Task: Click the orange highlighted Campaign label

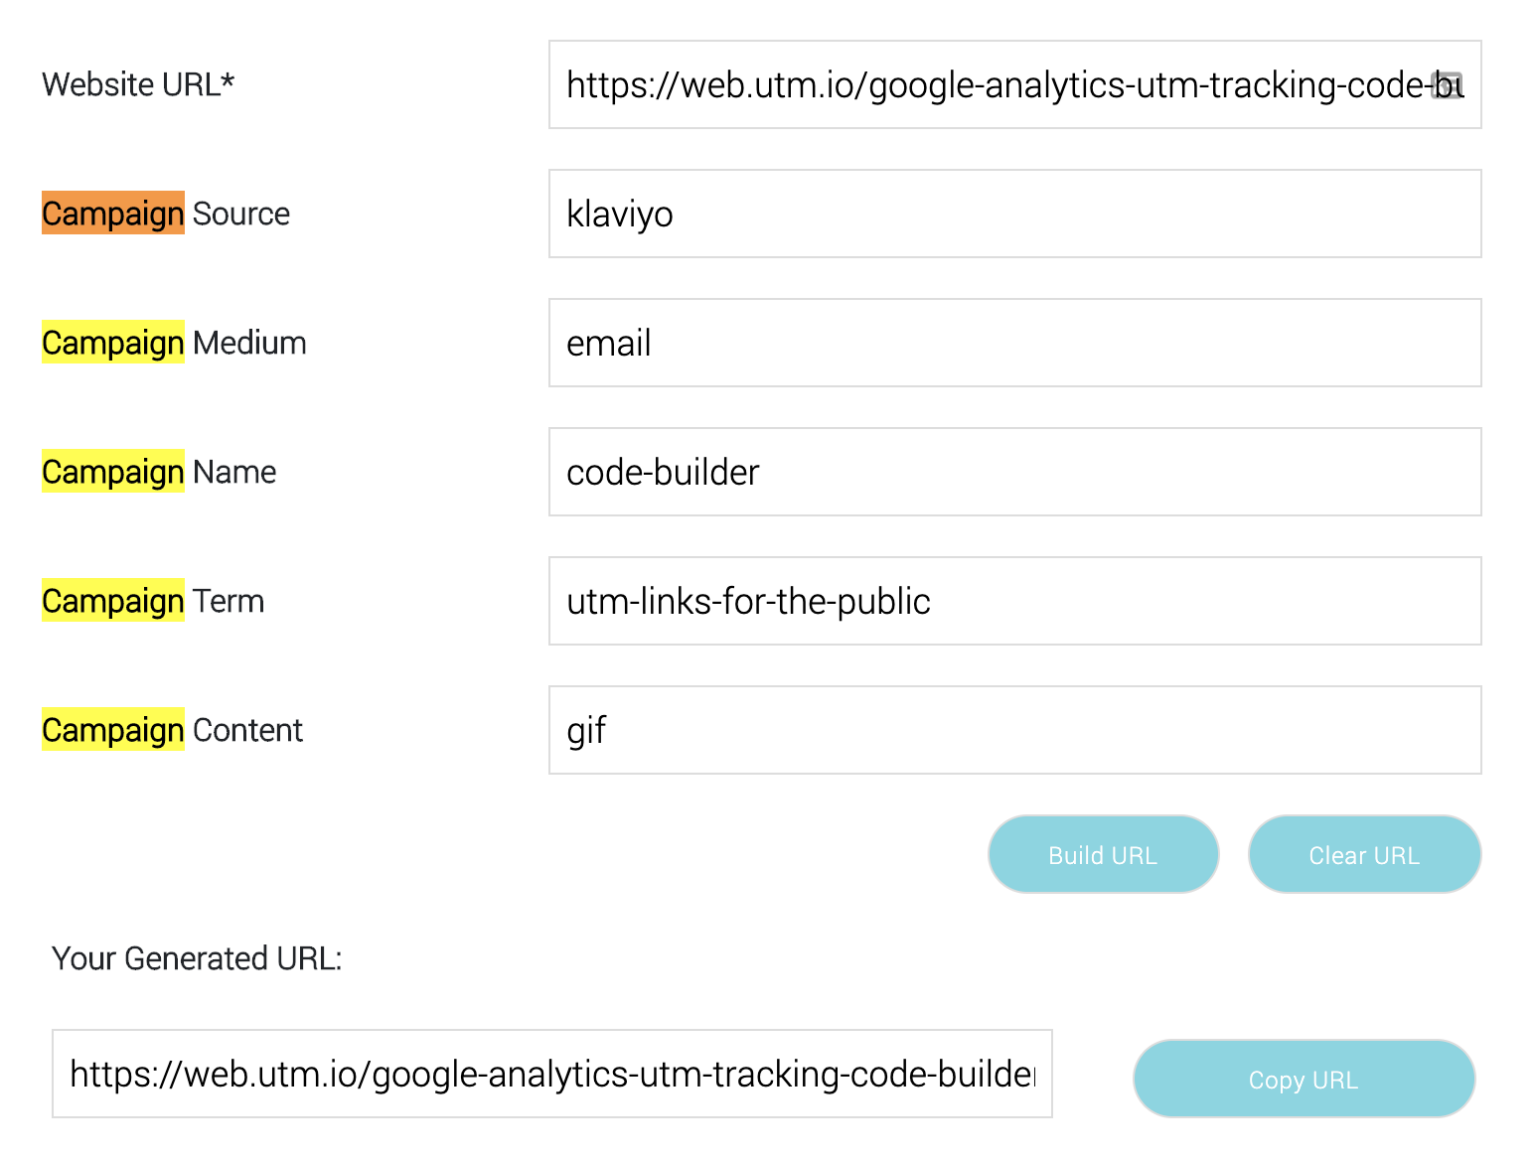Action: (x=112, y=213)
